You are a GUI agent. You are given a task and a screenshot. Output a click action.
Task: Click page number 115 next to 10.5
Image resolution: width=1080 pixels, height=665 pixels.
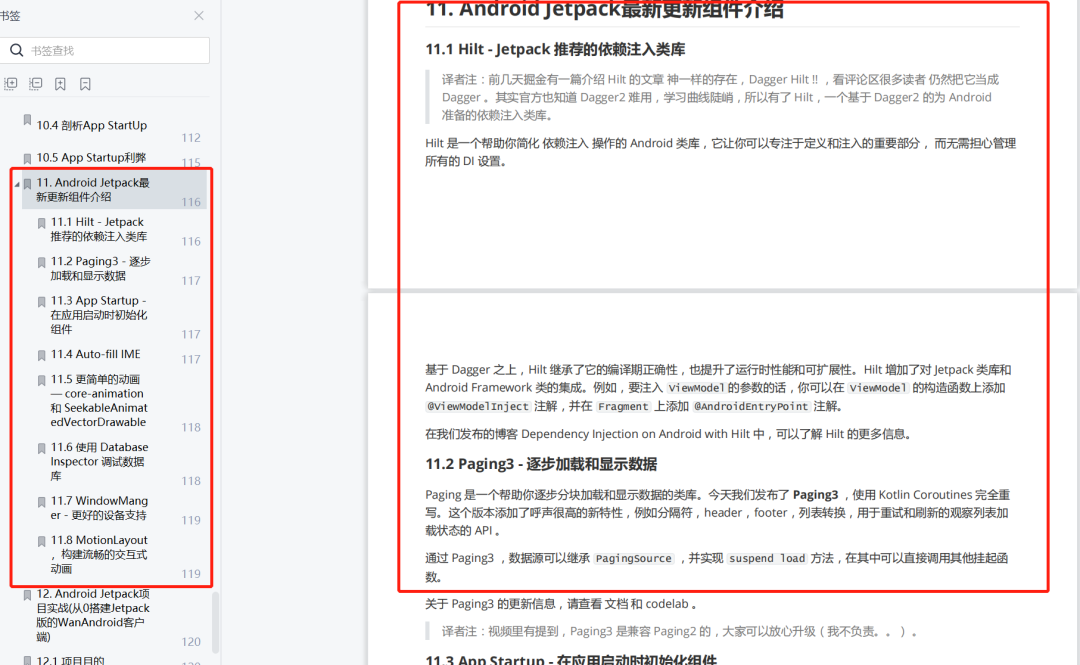point(191,163)
